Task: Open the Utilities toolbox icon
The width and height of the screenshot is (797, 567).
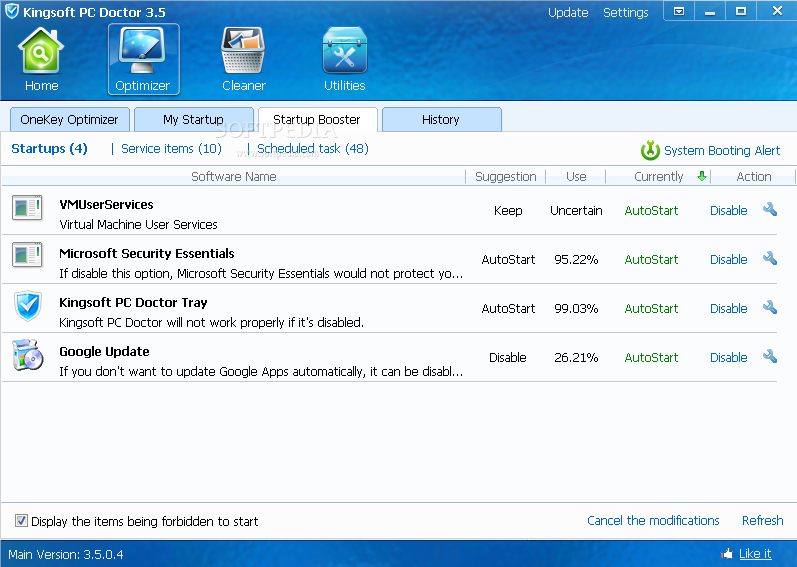Action: (x=345, y=52)
